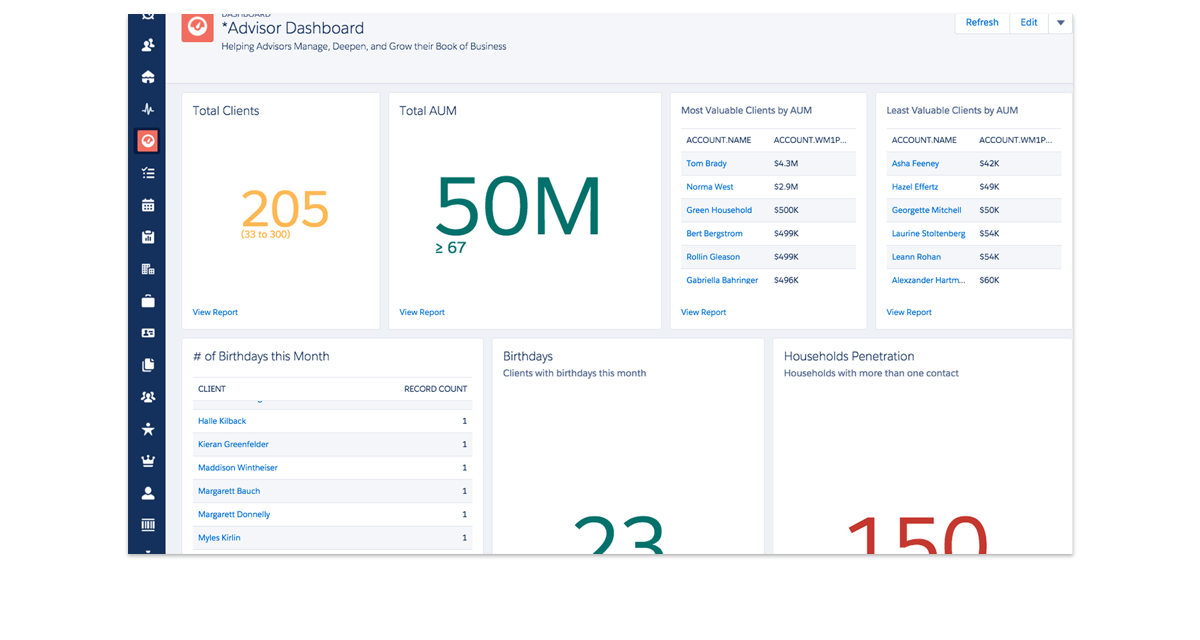
Task: Open the contact card sidebar icon
Action: click(148, 333)
